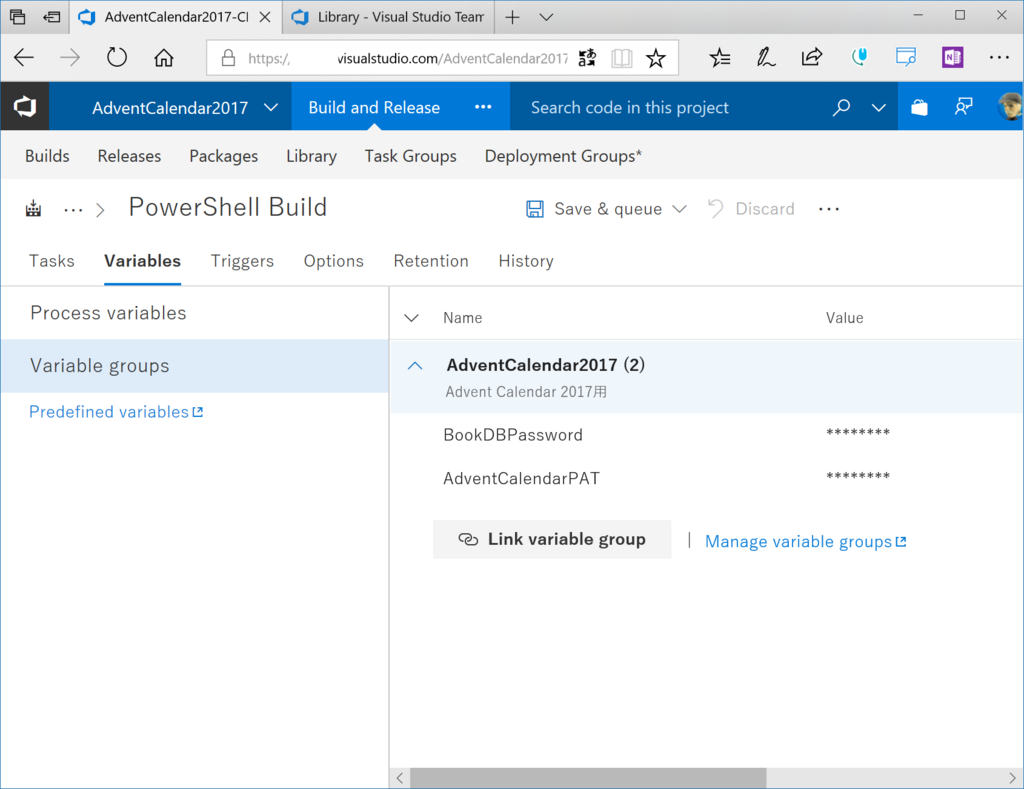Click the web capture extension icon
The height and width of the screenshot is (789, 1024).
(906, 57)
